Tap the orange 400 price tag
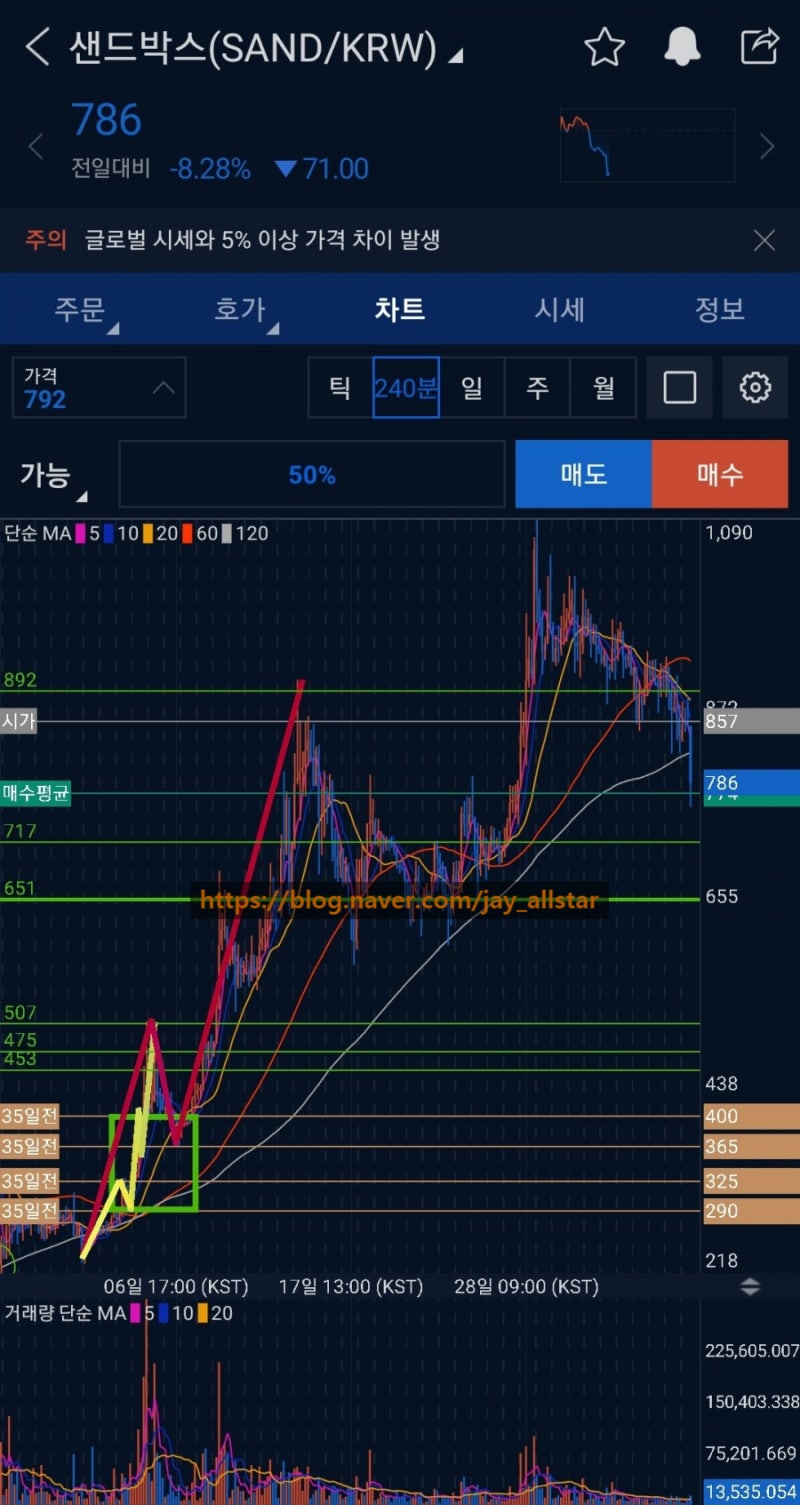Image resolution: width=800 pixels, height=1505 pixels. pos(751,1116)
